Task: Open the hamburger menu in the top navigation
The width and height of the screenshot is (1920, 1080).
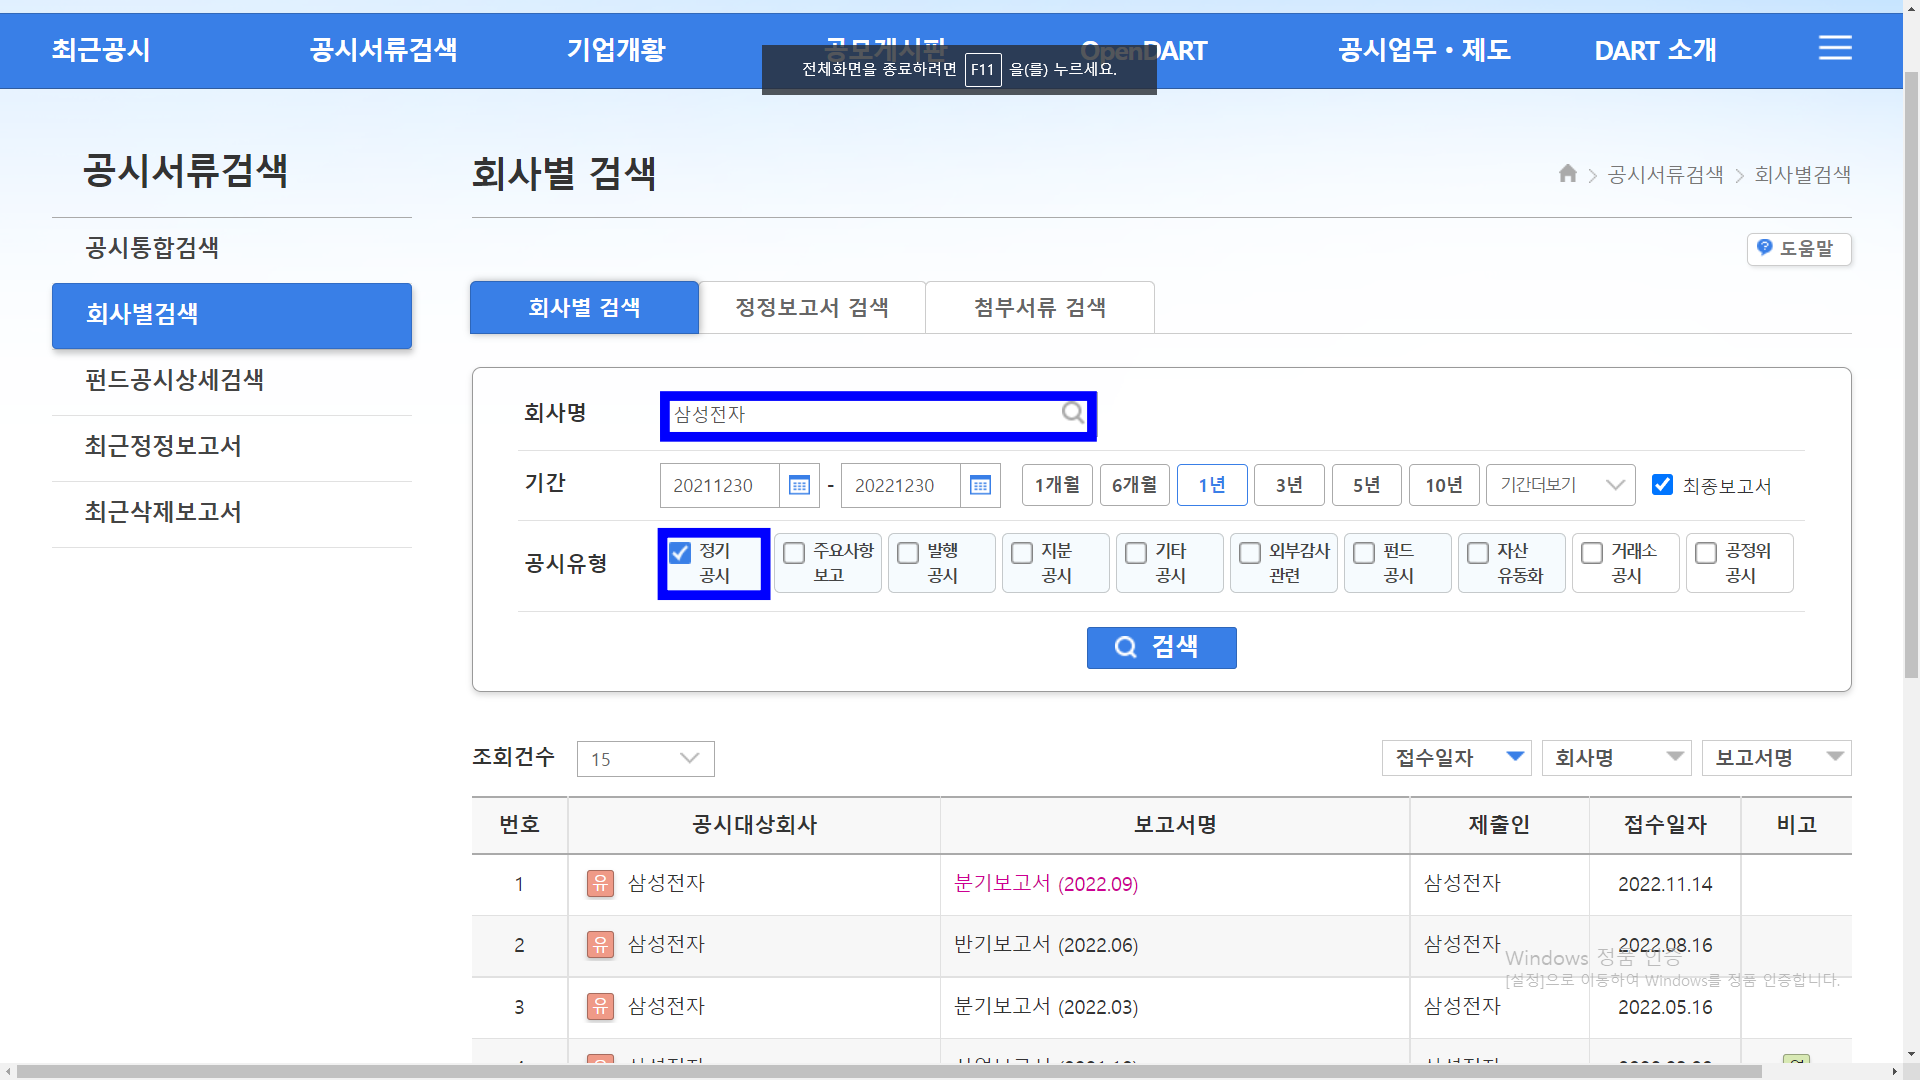Action: (x=1835, y=48)
